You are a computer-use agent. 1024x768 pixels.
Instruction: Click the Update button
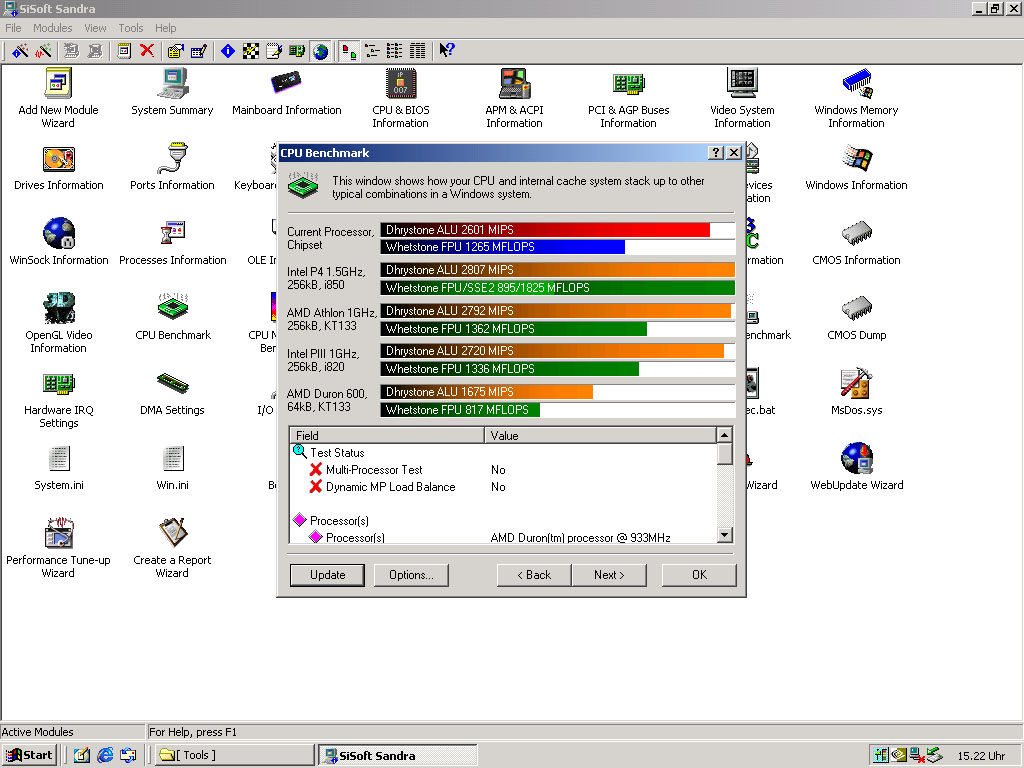327,575
